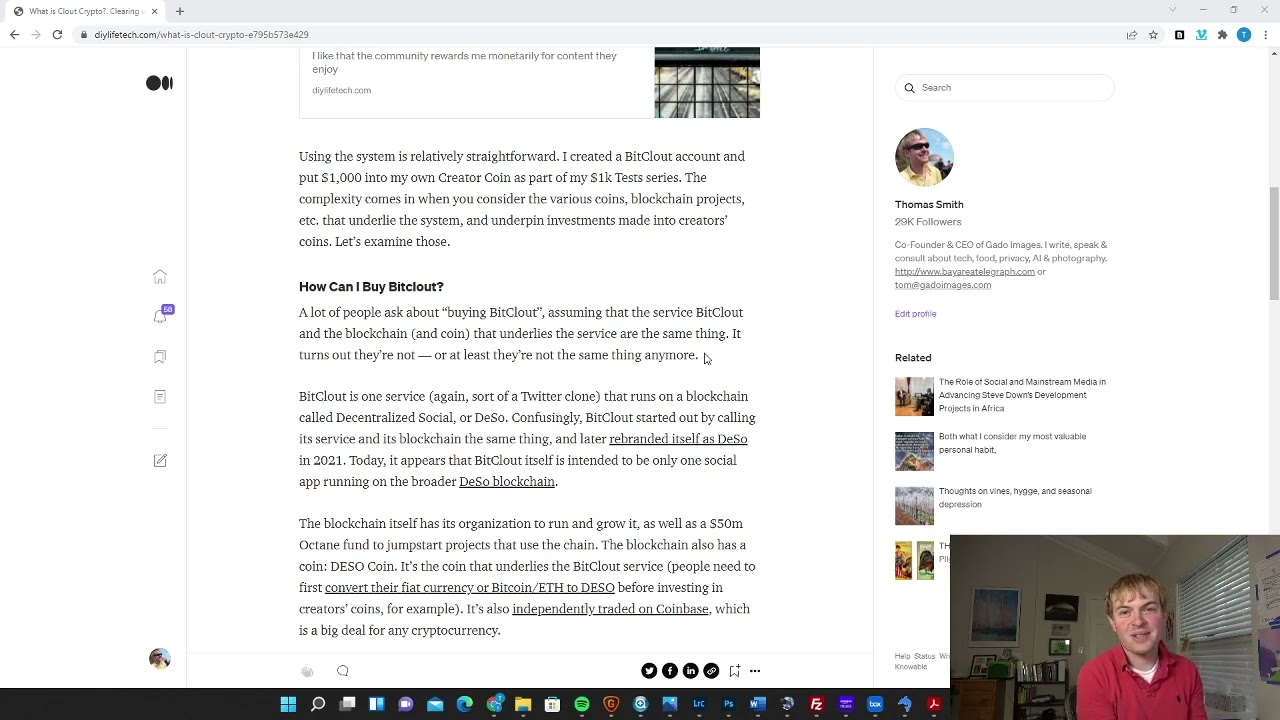Copy the article link icon
Screen dimensions: 1280x720
tap(711, 671)
